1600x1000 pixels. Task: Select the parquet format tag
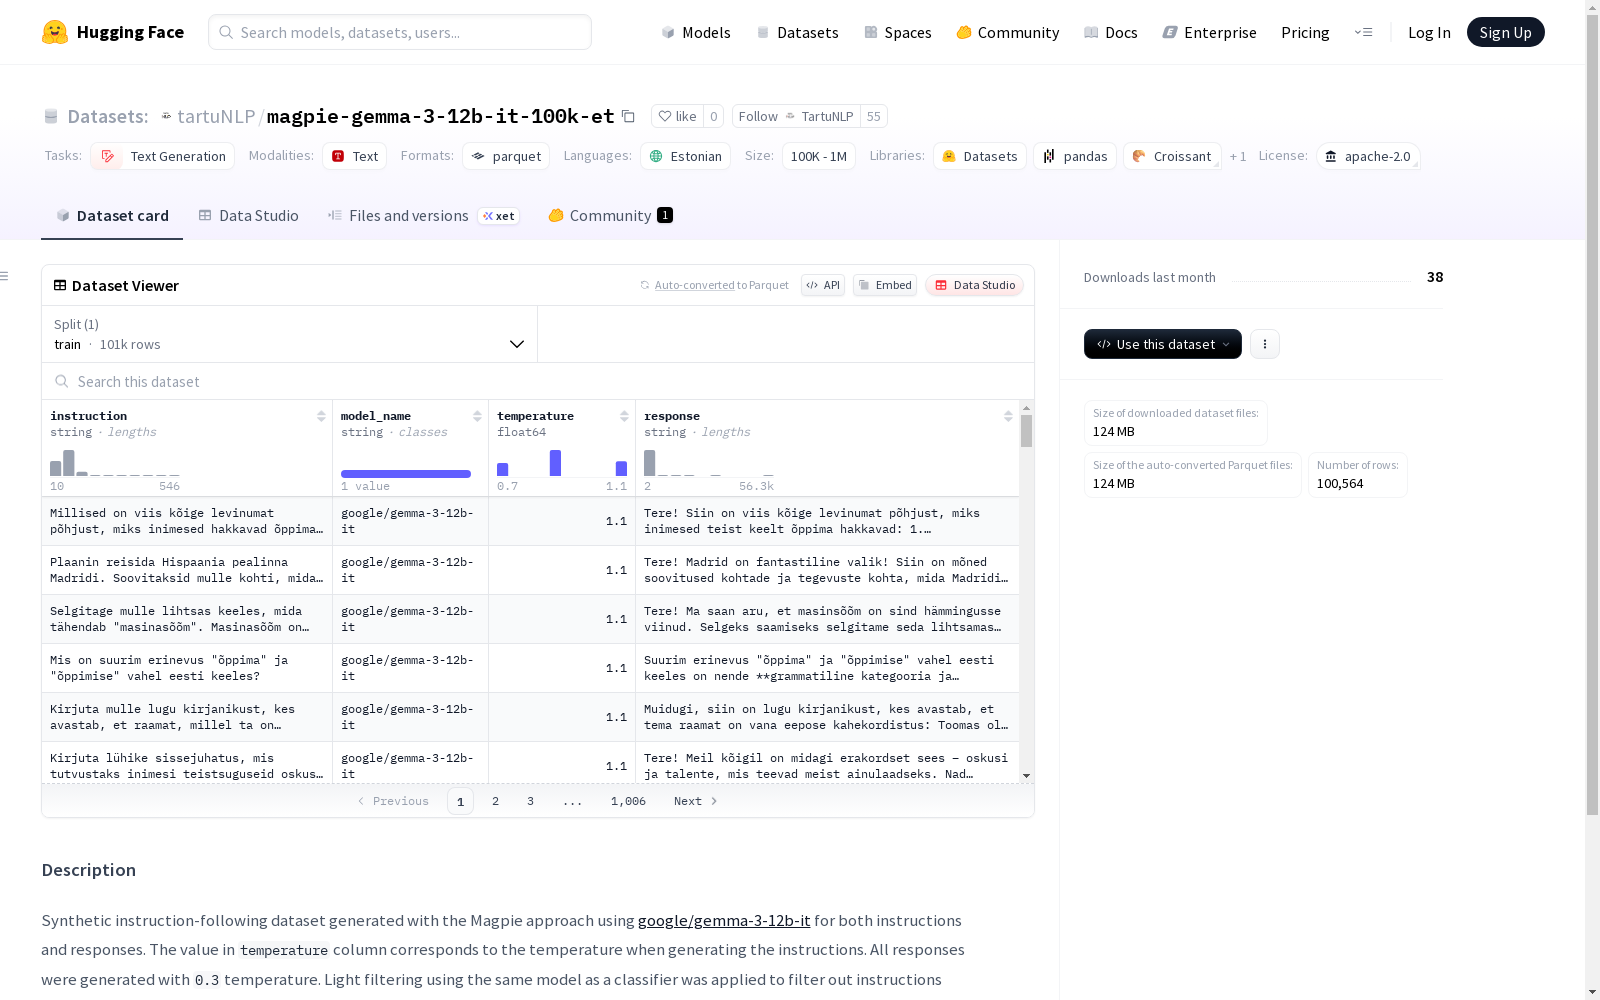tap(506, 156)
